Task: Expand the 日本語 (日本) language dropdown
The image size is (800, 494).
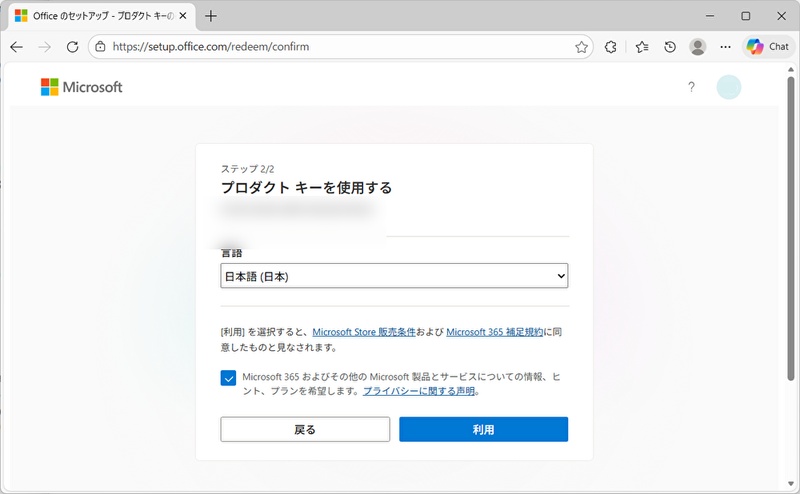Action: click(394, 276)
